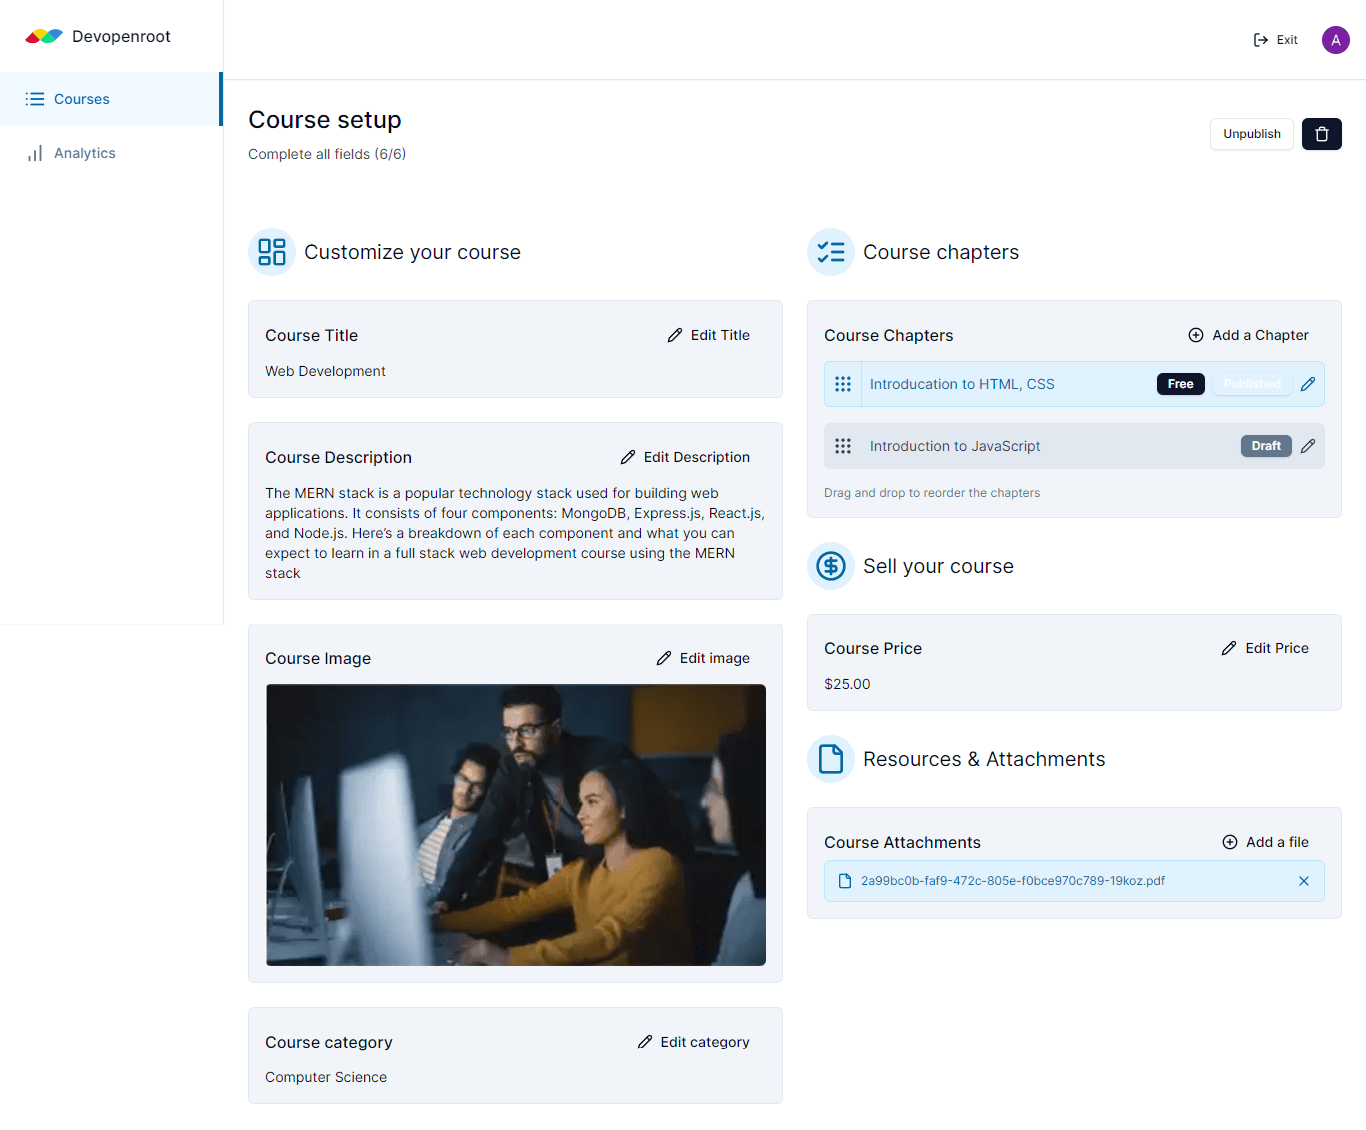Click the pencil icon next to Edit image
The width and height of the screenshot is (1366, 1130).
(x=664, y=658)
